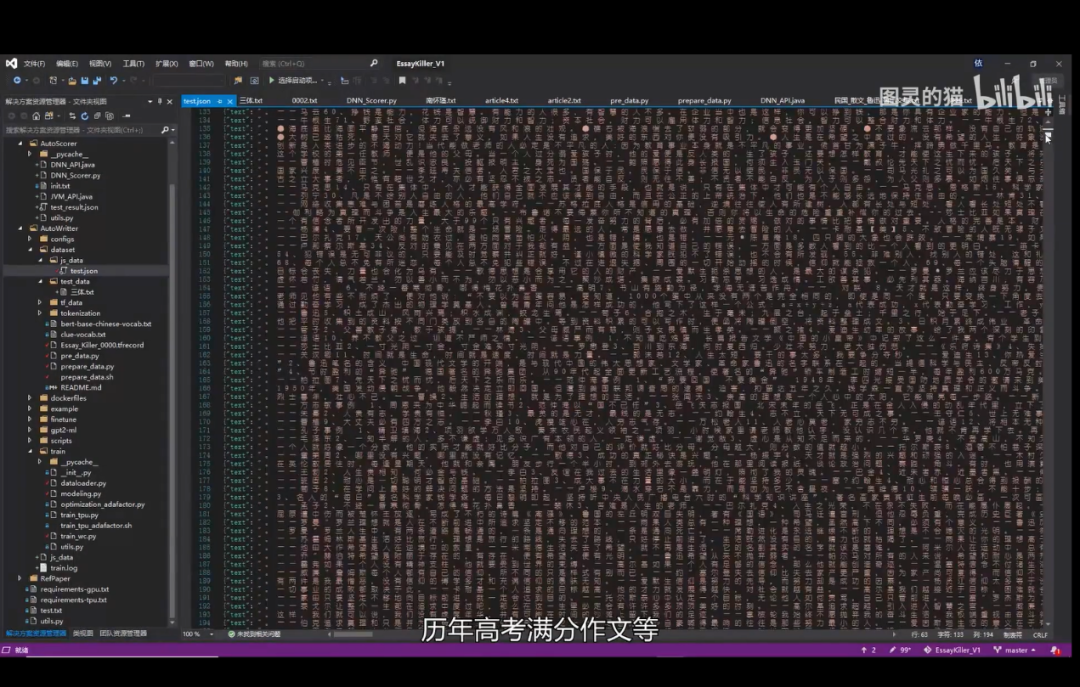Image resolution: width=1080 pixels, height=687 pixels.
Task: Click the Undo arrow in toolbar
Action: pyautogui.click(x=113, y=80)
